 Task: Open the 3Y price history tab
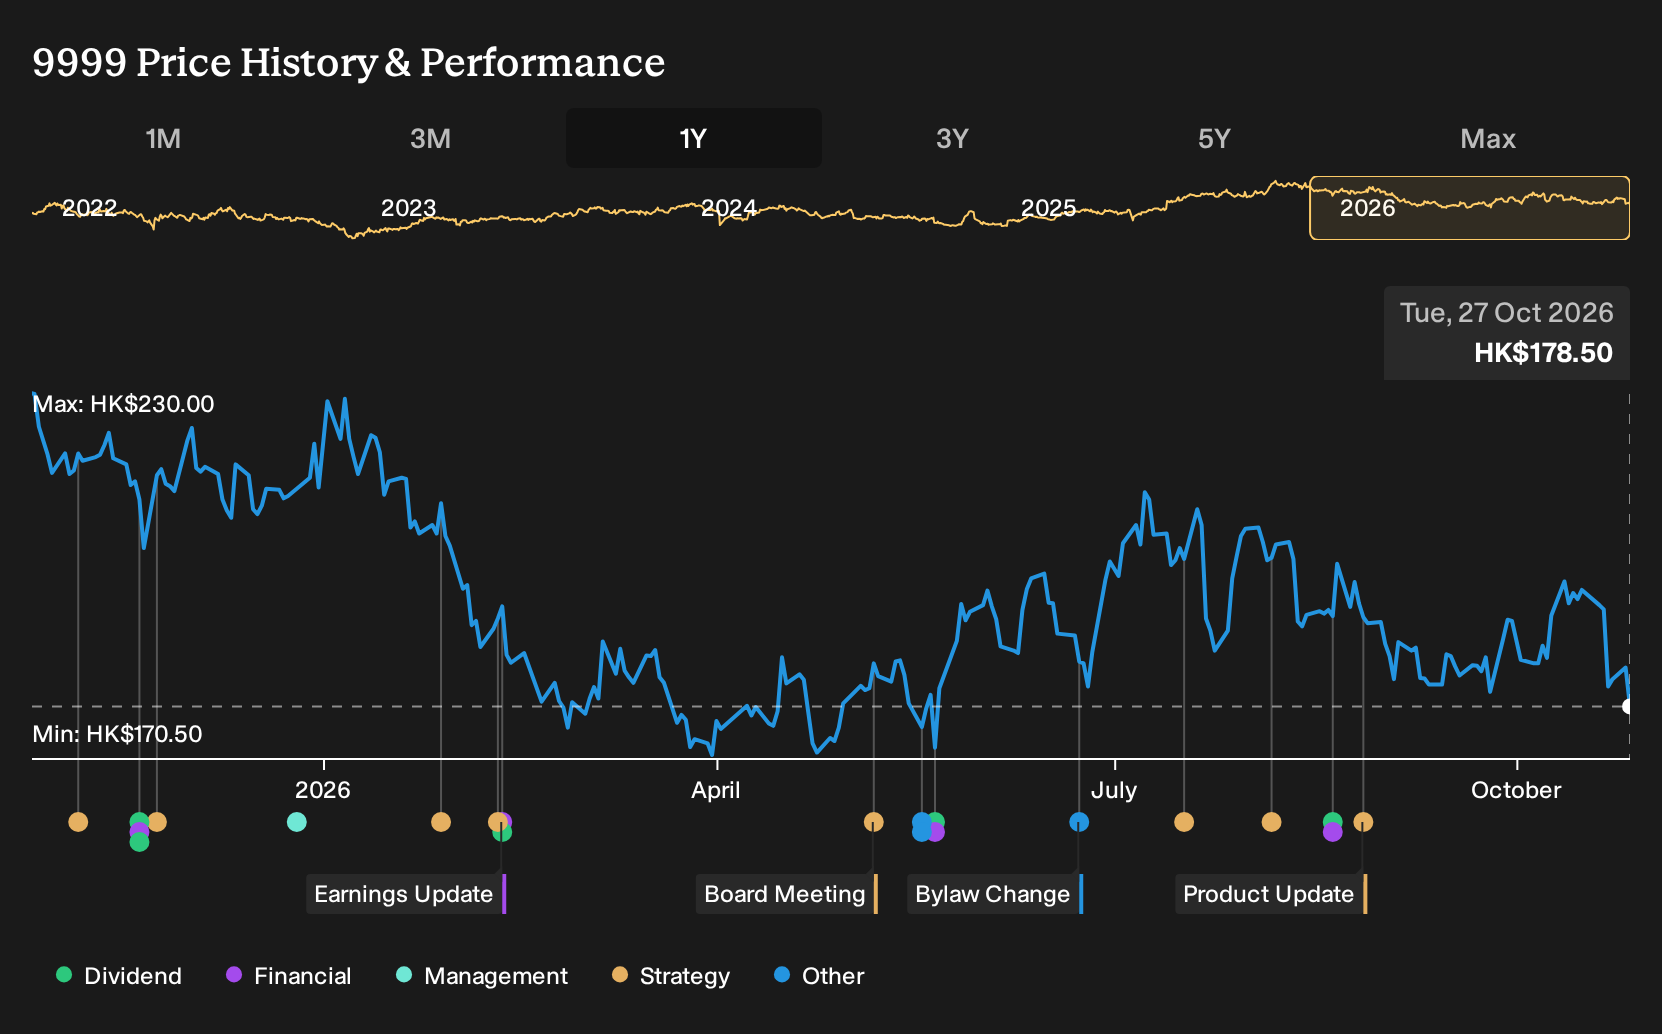tap(952, 139)
